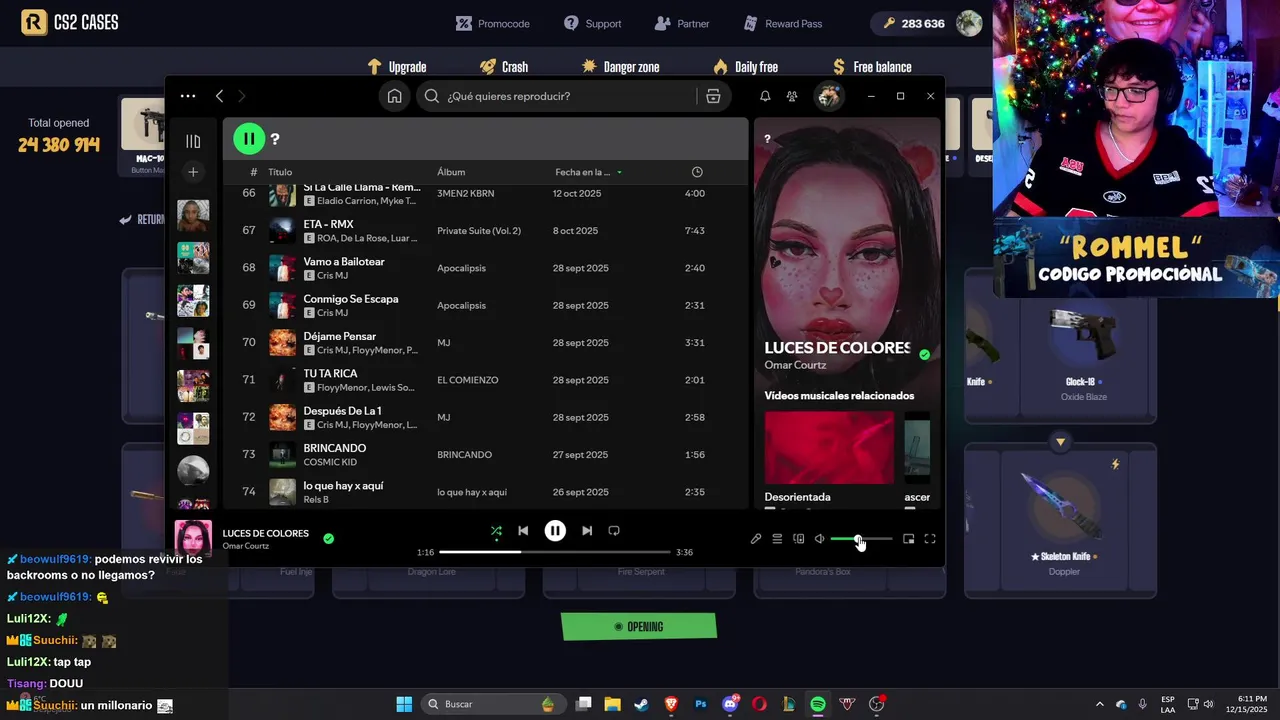Open Discord from the taskbar

pyautogui.click(x=731, y=704)
